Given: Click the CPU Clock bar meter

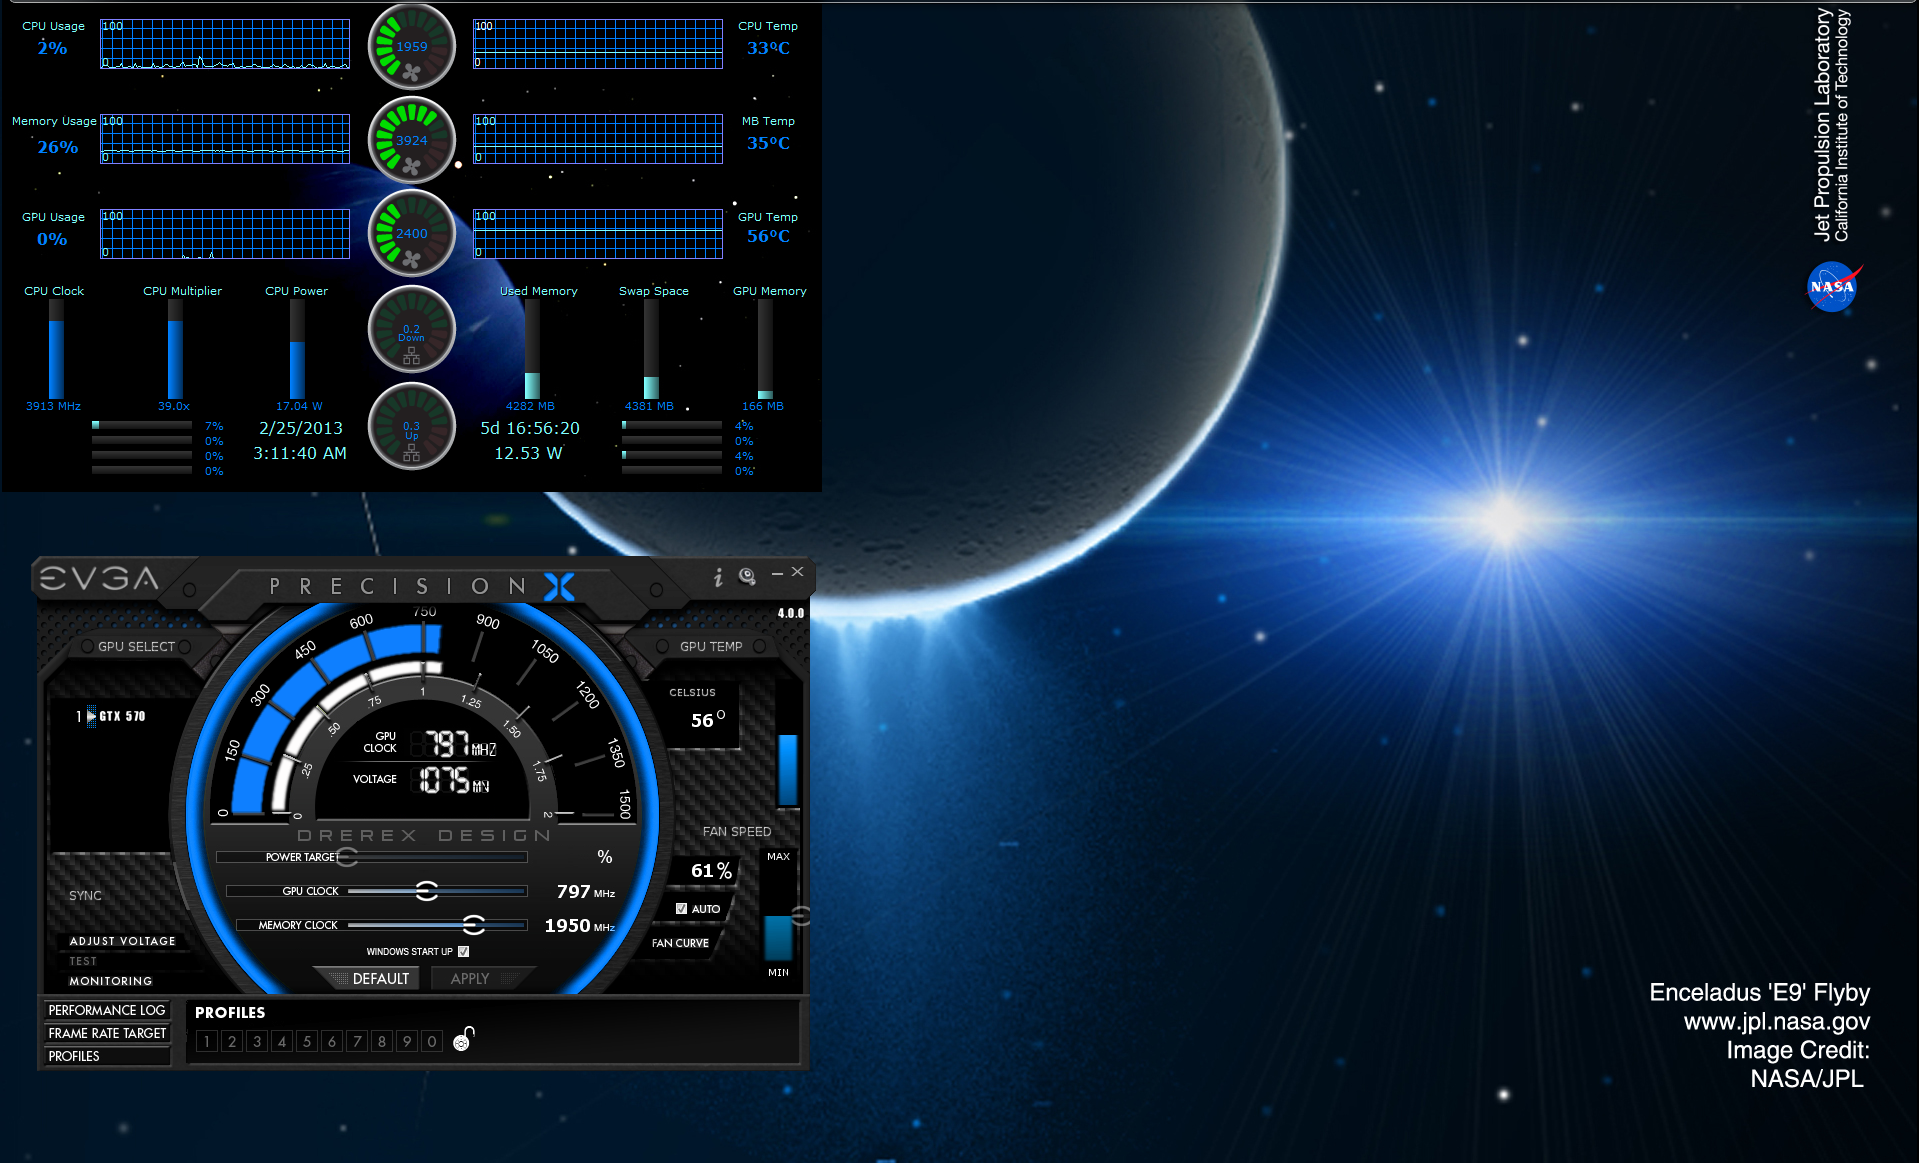Looking at the screenshot, I should (56, 349).
